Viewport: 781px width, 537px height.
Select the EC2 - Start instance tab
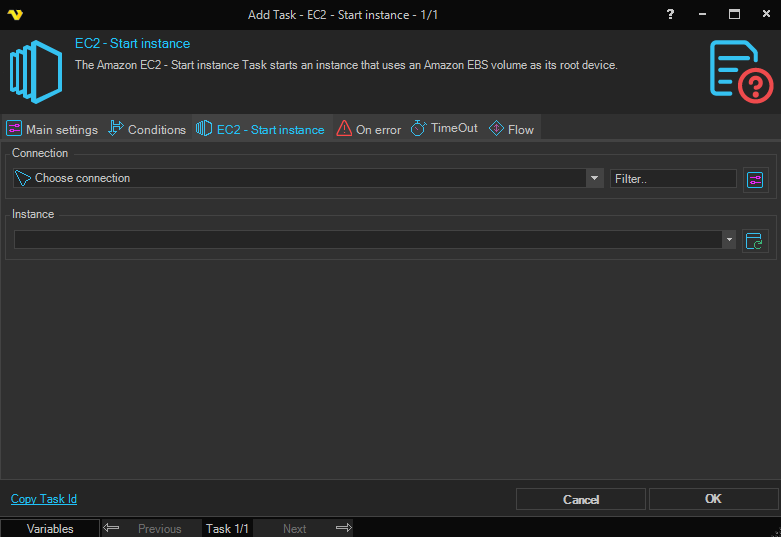click(x=261, y=129)
